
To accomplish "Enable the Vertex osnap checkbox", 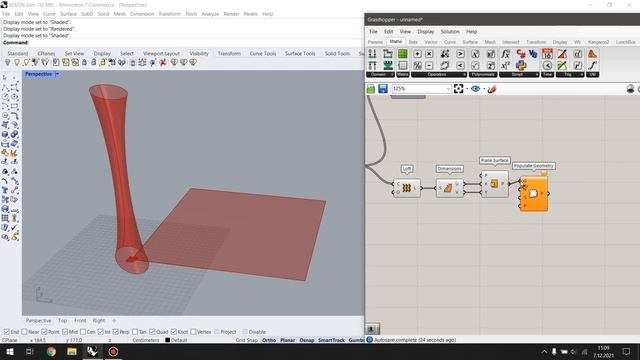I will point(193,332).
